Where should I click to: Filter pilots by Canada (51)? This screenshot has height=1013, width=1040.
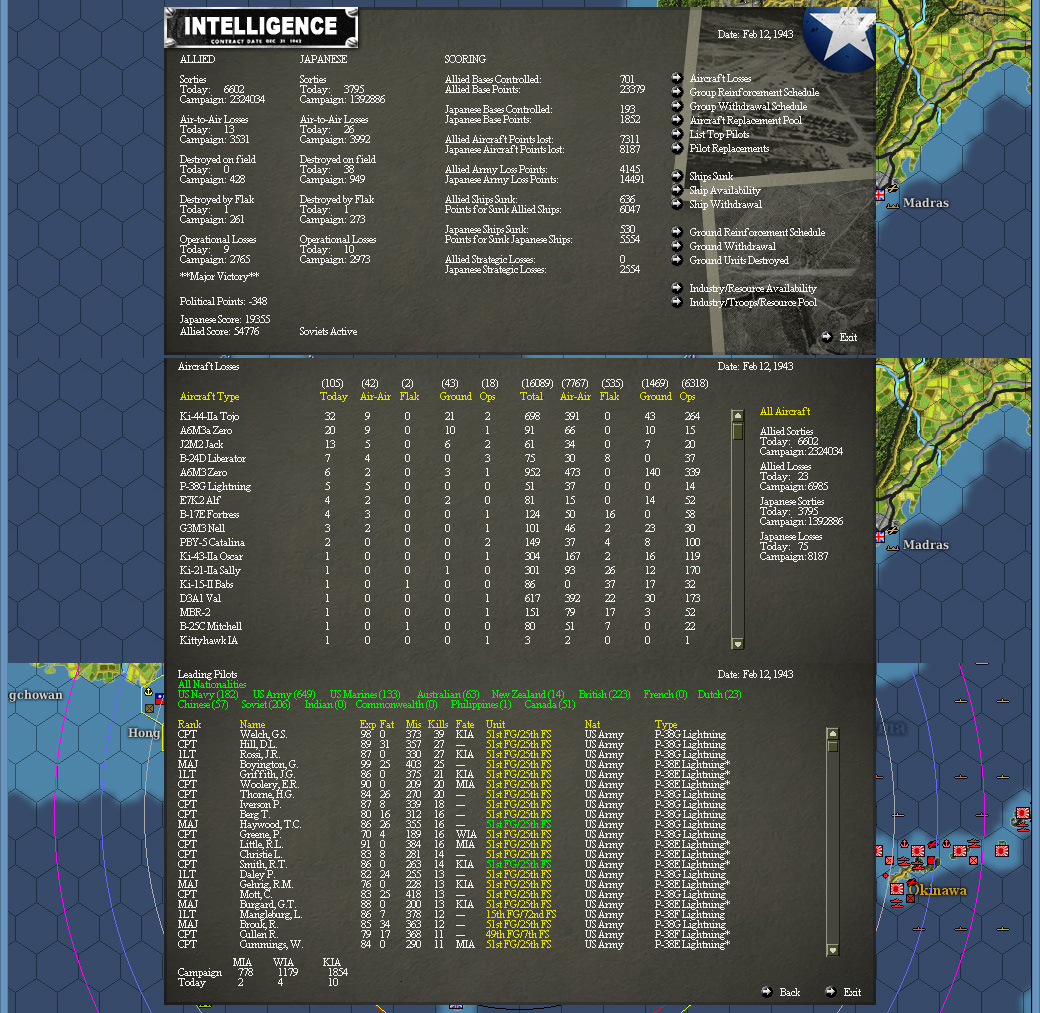[x=550, y=704]
